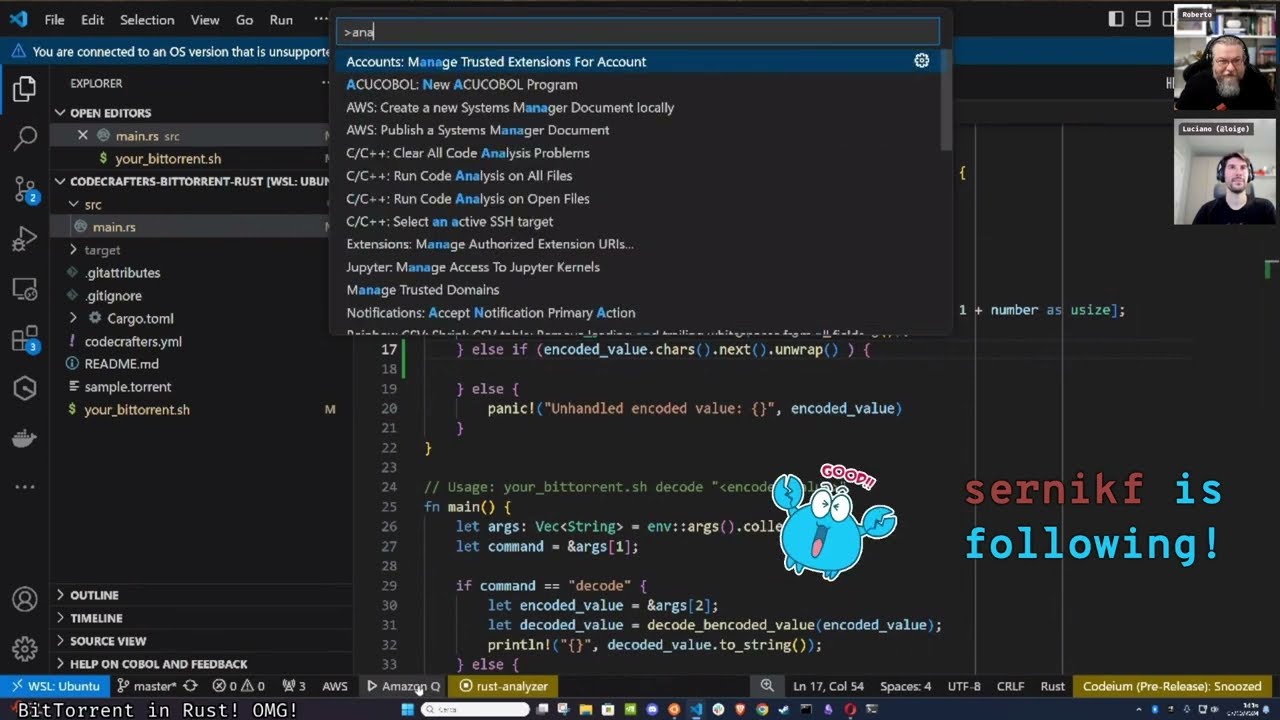Open the Extensions view
This screenshot has width=1280, height=720.
pos(25,340)
